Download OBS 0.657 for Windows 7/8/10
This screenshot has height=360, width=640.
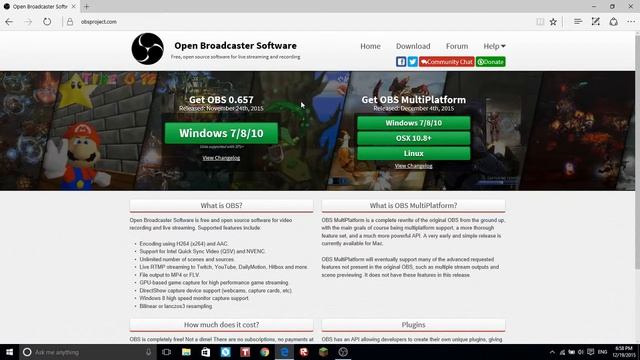coord(221,133)
